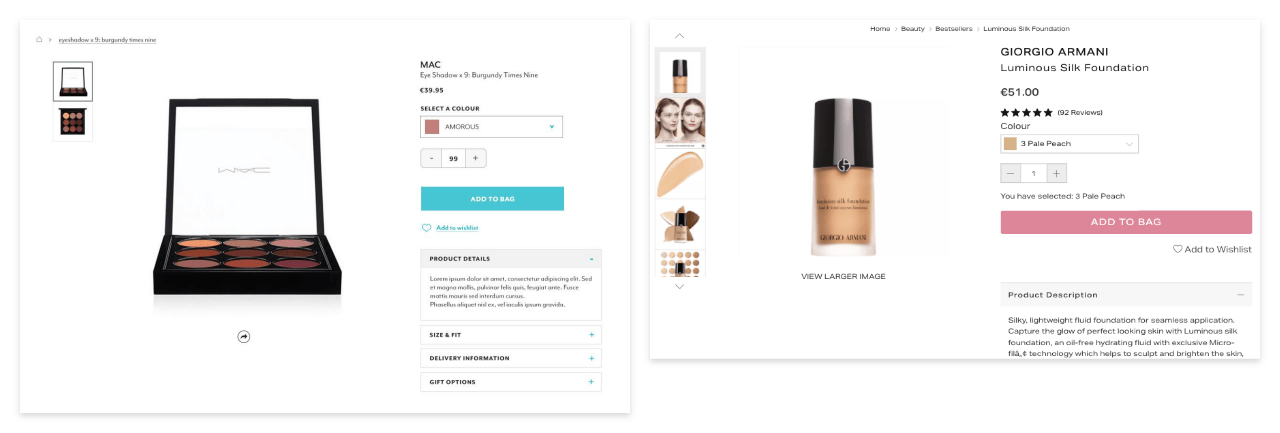This screenshot has height=433, width=1280.
Task: Open the 3 Pale Peach colour dropdown
Action: (1069, 144)
